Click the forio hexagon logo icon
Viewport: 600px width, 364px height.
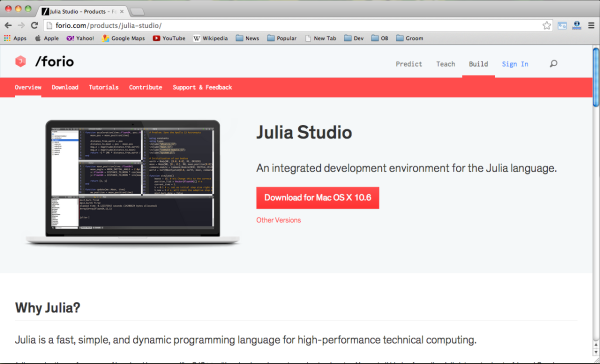click(20, 61)
